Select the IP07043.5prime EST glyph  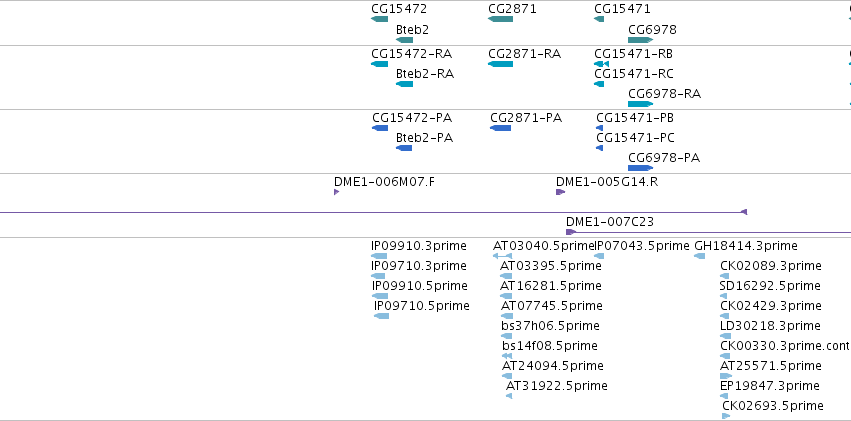[x=599, y=256]
